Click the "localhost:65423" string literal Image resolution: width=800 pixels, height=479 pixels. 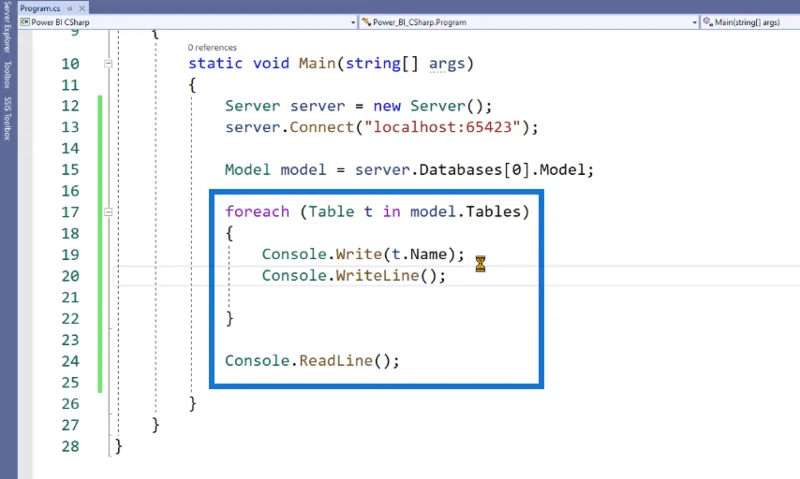click(442, 127)
